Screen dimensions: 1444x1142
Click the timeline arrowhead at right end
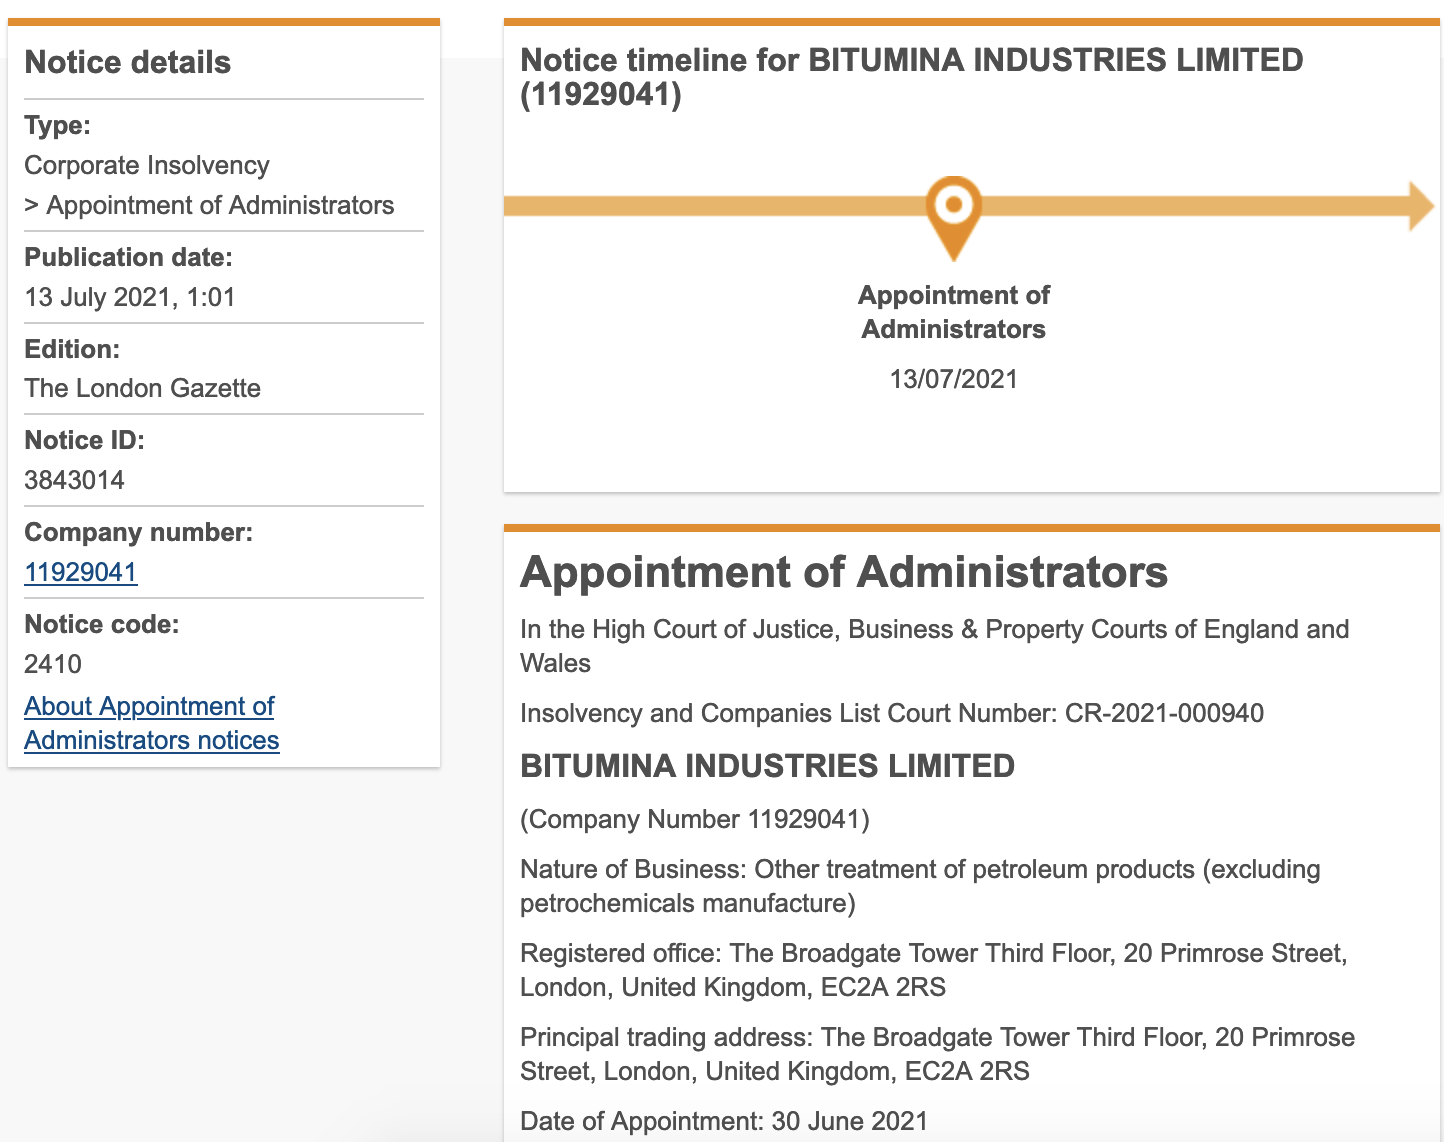[x=1421, y=206]
